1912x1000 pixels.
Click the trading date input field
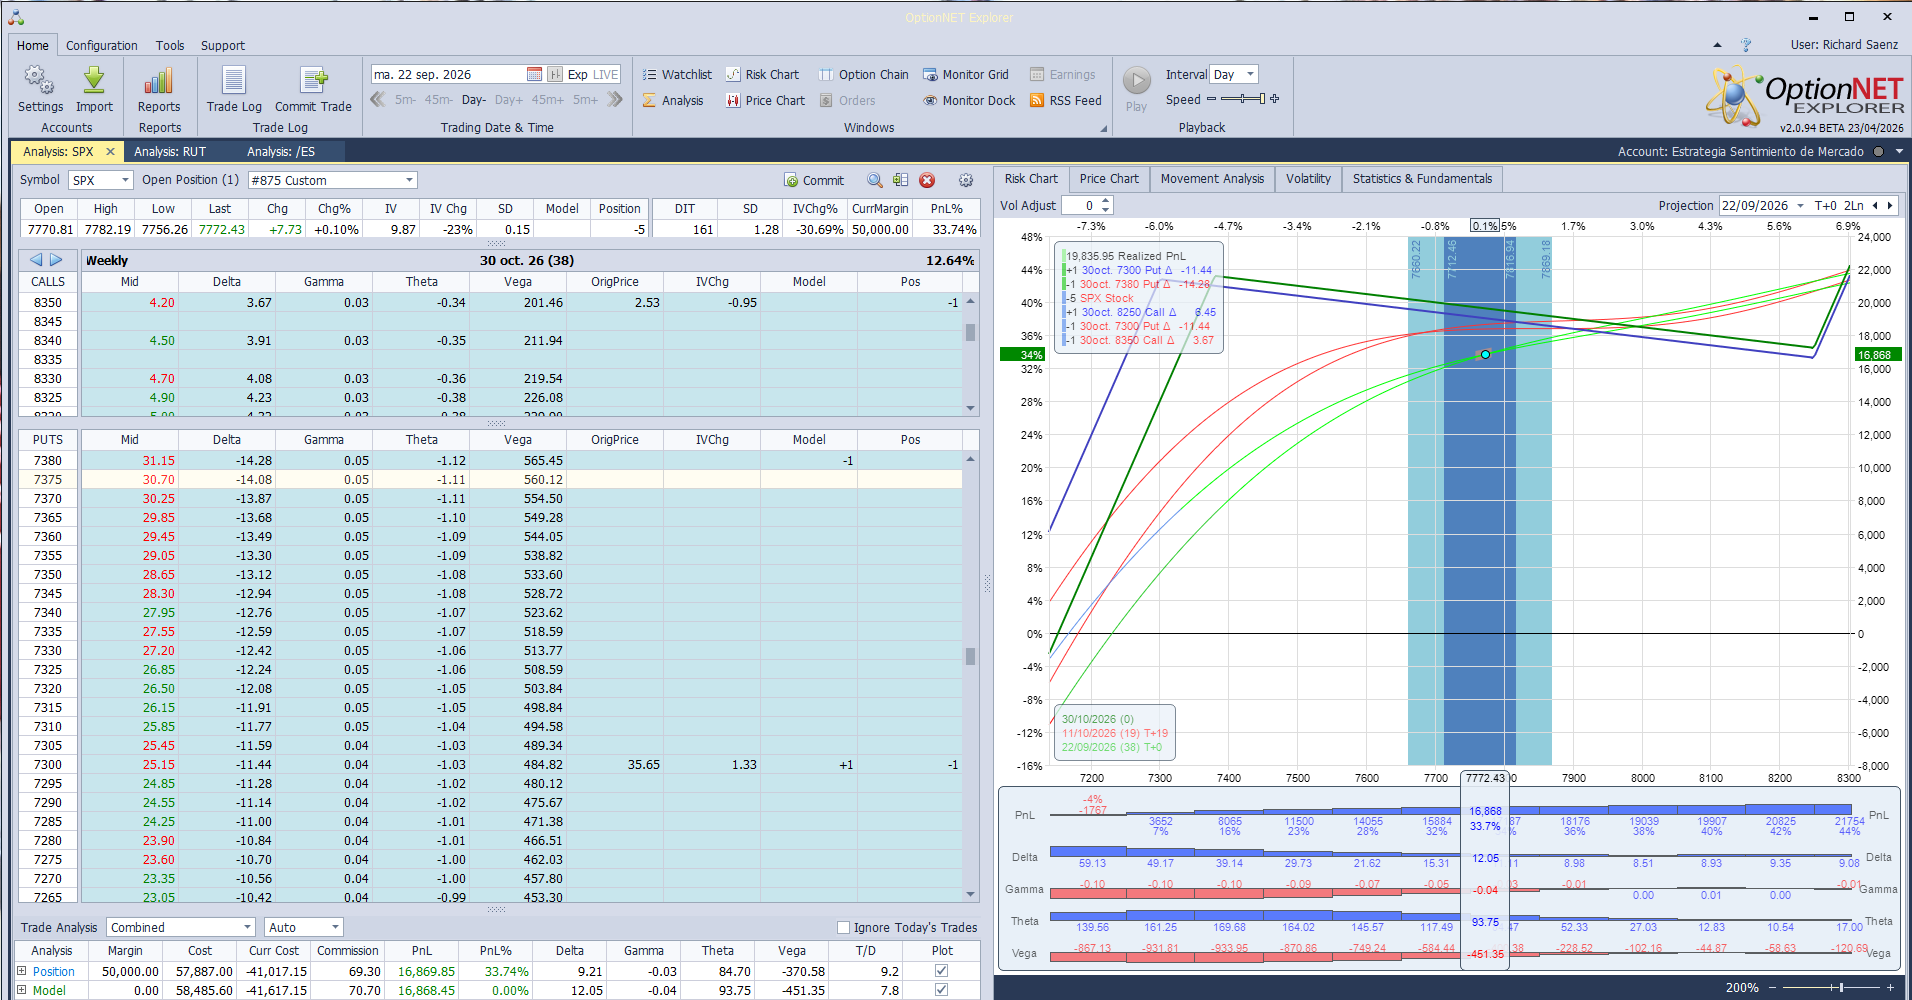point(448,75)
